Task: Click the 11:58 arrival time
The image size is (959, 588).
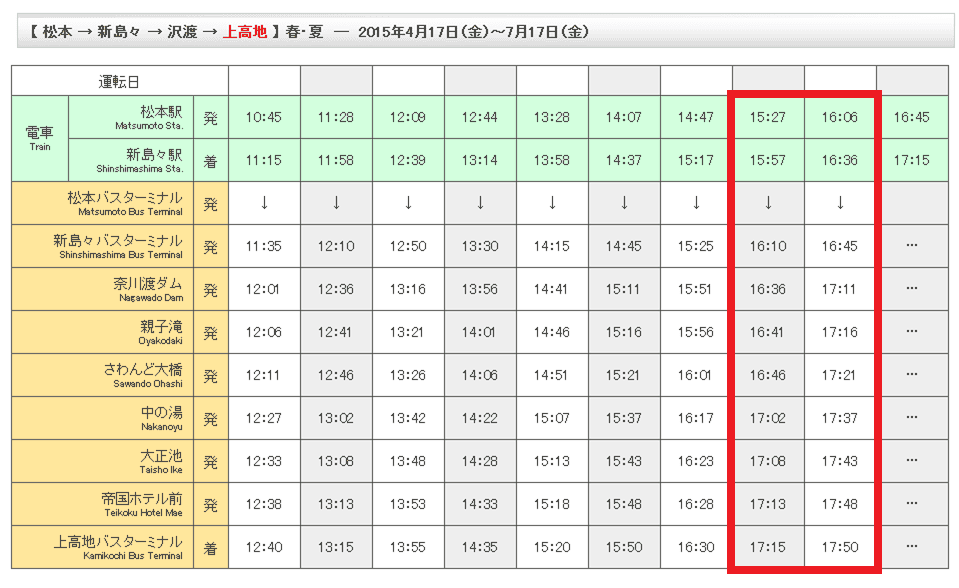Action: [x=336, y=160]
